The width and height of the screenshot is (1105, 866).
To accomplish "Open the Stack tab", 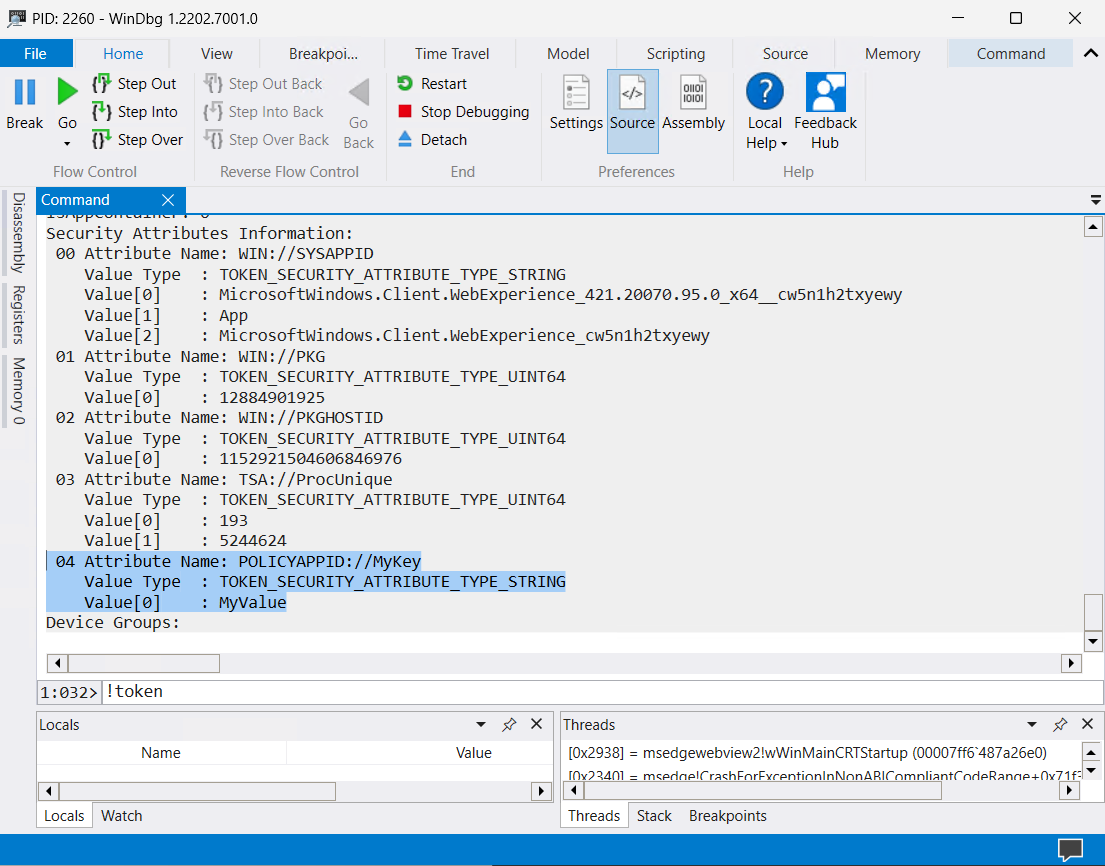I will 654,816.
